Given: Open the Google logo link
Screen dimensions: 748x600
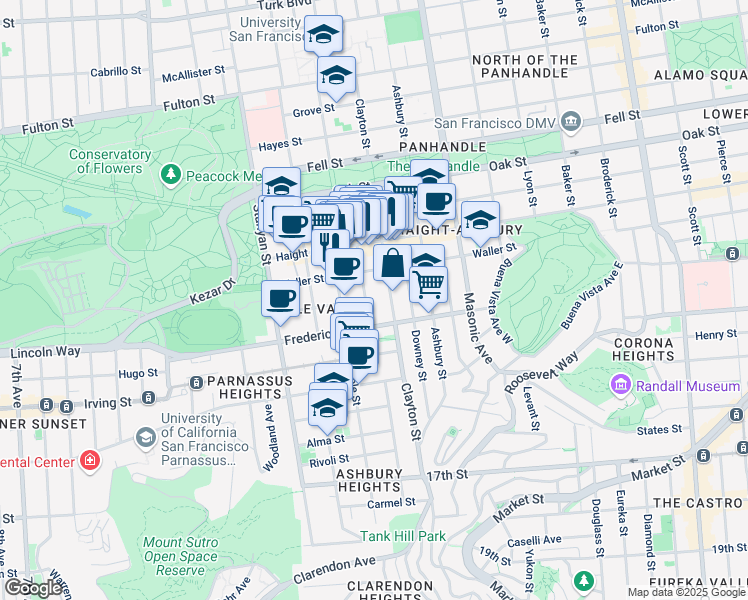Looking at the screenshot, I should pyautogui.click(x=32, y=588).
